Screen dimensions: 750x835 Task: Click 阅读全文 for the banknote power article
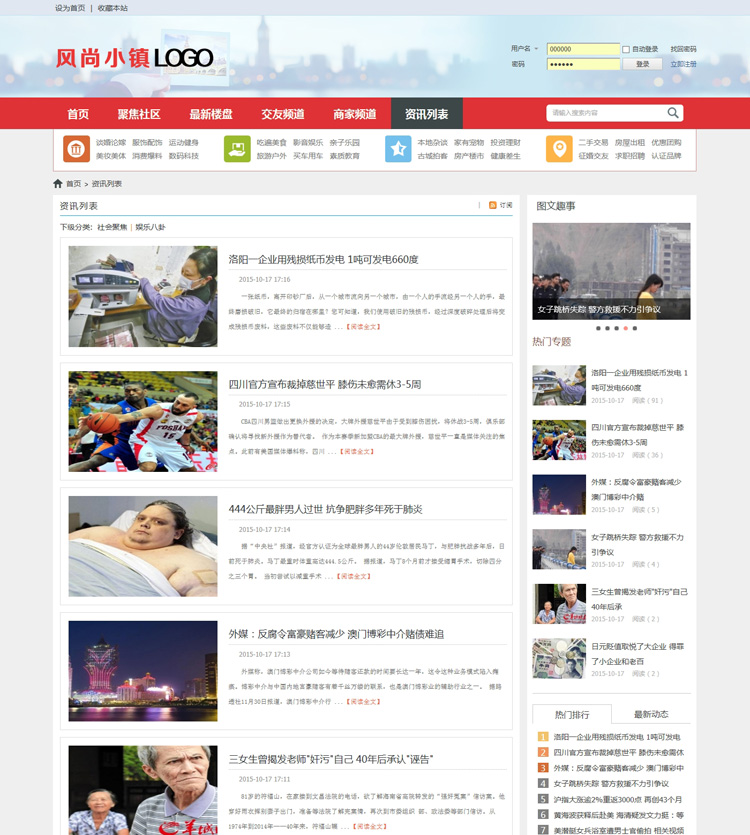(x=363, y=326)
